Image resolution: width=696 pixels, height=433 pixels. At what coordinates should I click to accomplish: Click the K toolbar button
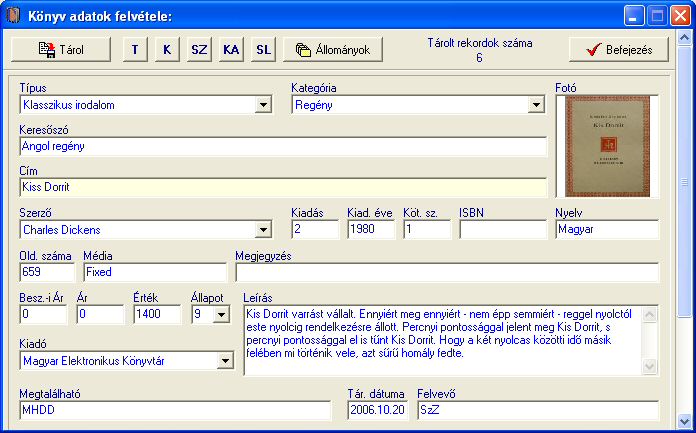tap(167, 49)
